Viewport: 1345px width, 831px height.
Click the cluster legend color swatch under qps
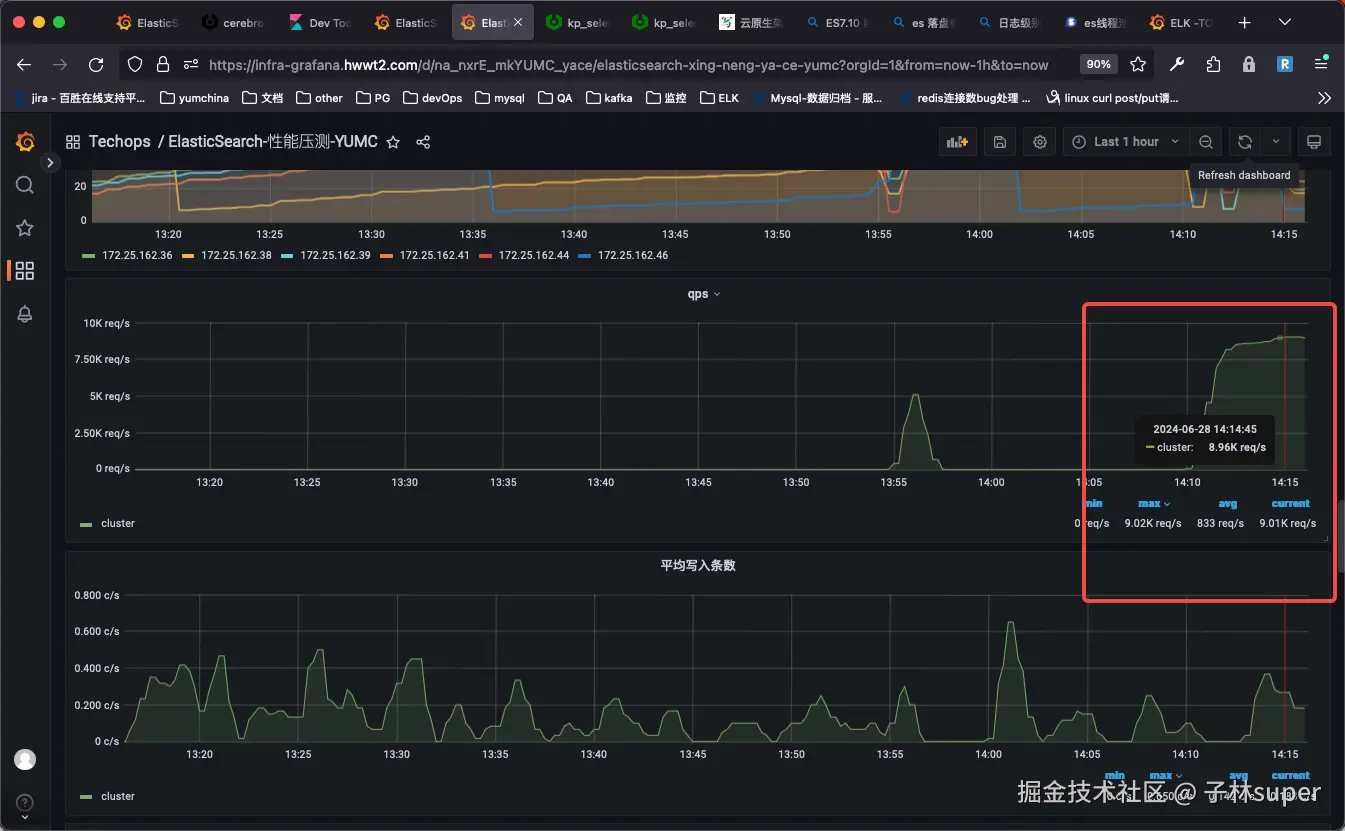[x=86, y=524]
